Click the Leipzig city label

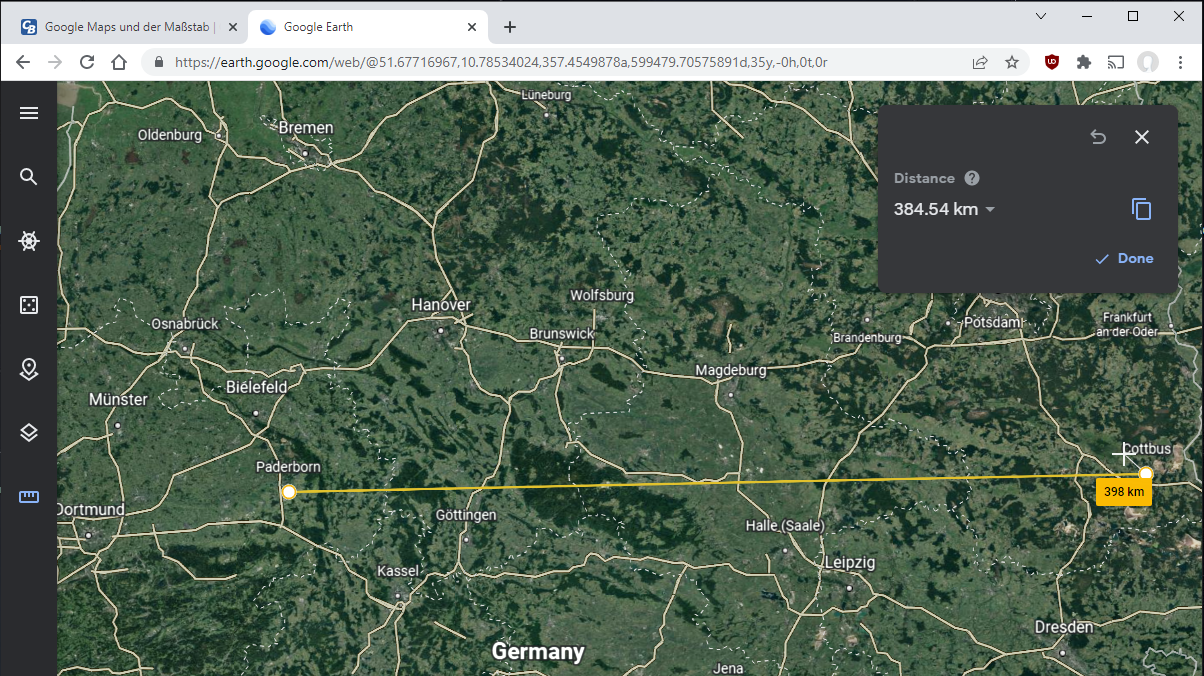pyautogui.click(x=849, y=563)
